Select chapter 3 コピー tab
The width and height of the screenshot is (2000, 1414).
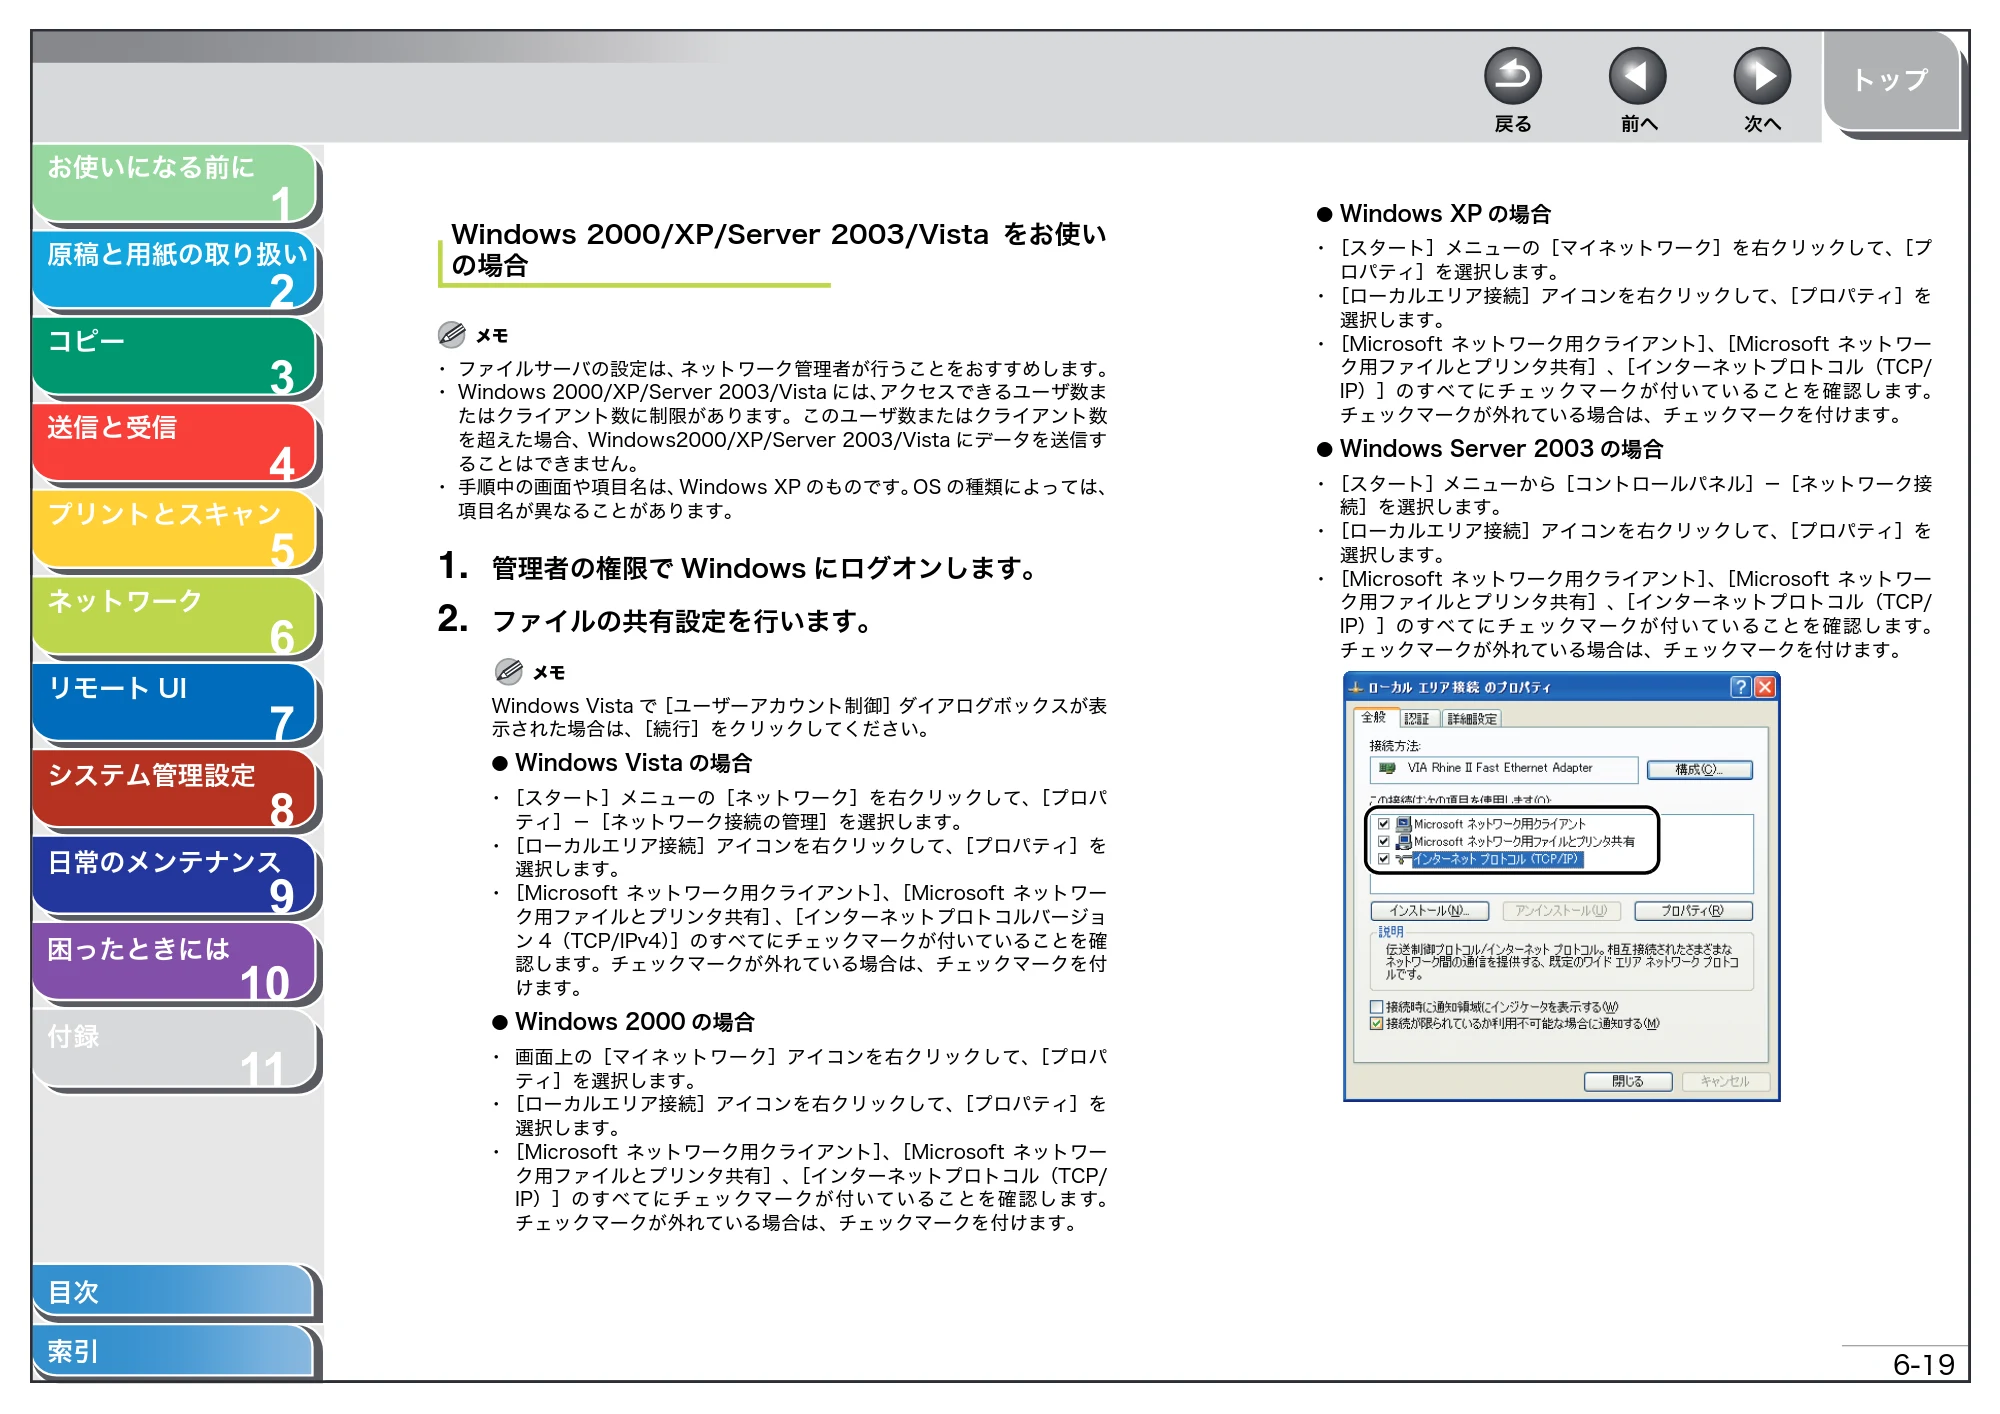click(x=175, y=357)
